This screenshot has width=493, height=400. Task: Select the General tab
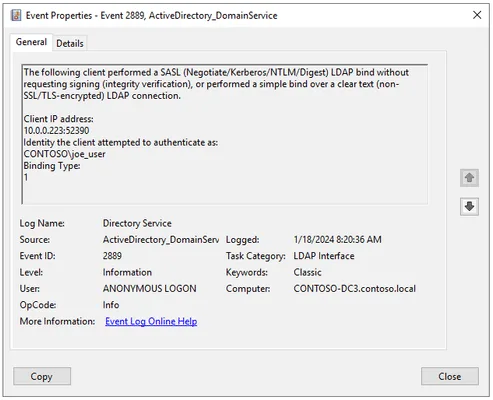point(31,42)
